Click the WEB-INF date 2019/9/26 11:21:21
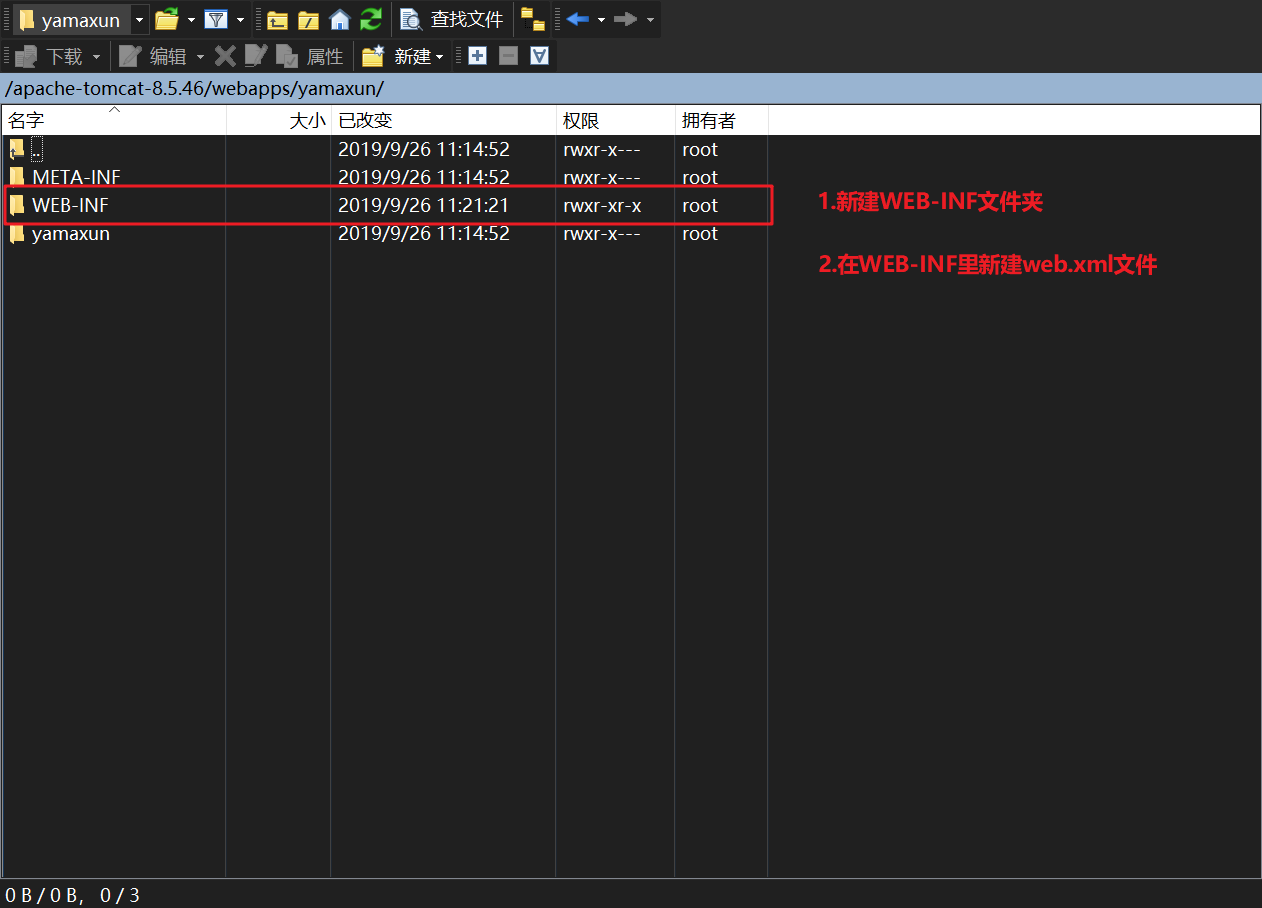Viewport: 1262px width, 908px height. (424, 205)
